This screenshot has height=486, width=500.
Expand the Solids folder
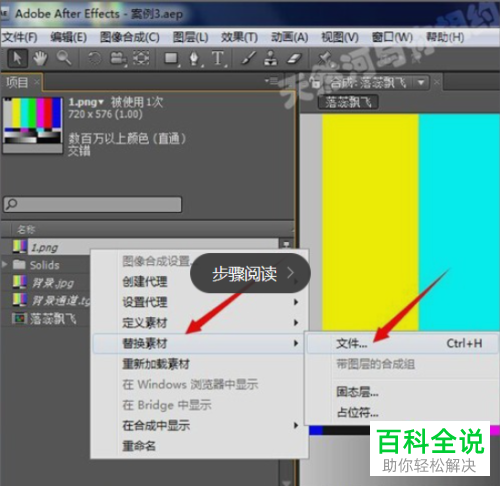(5, 265)
